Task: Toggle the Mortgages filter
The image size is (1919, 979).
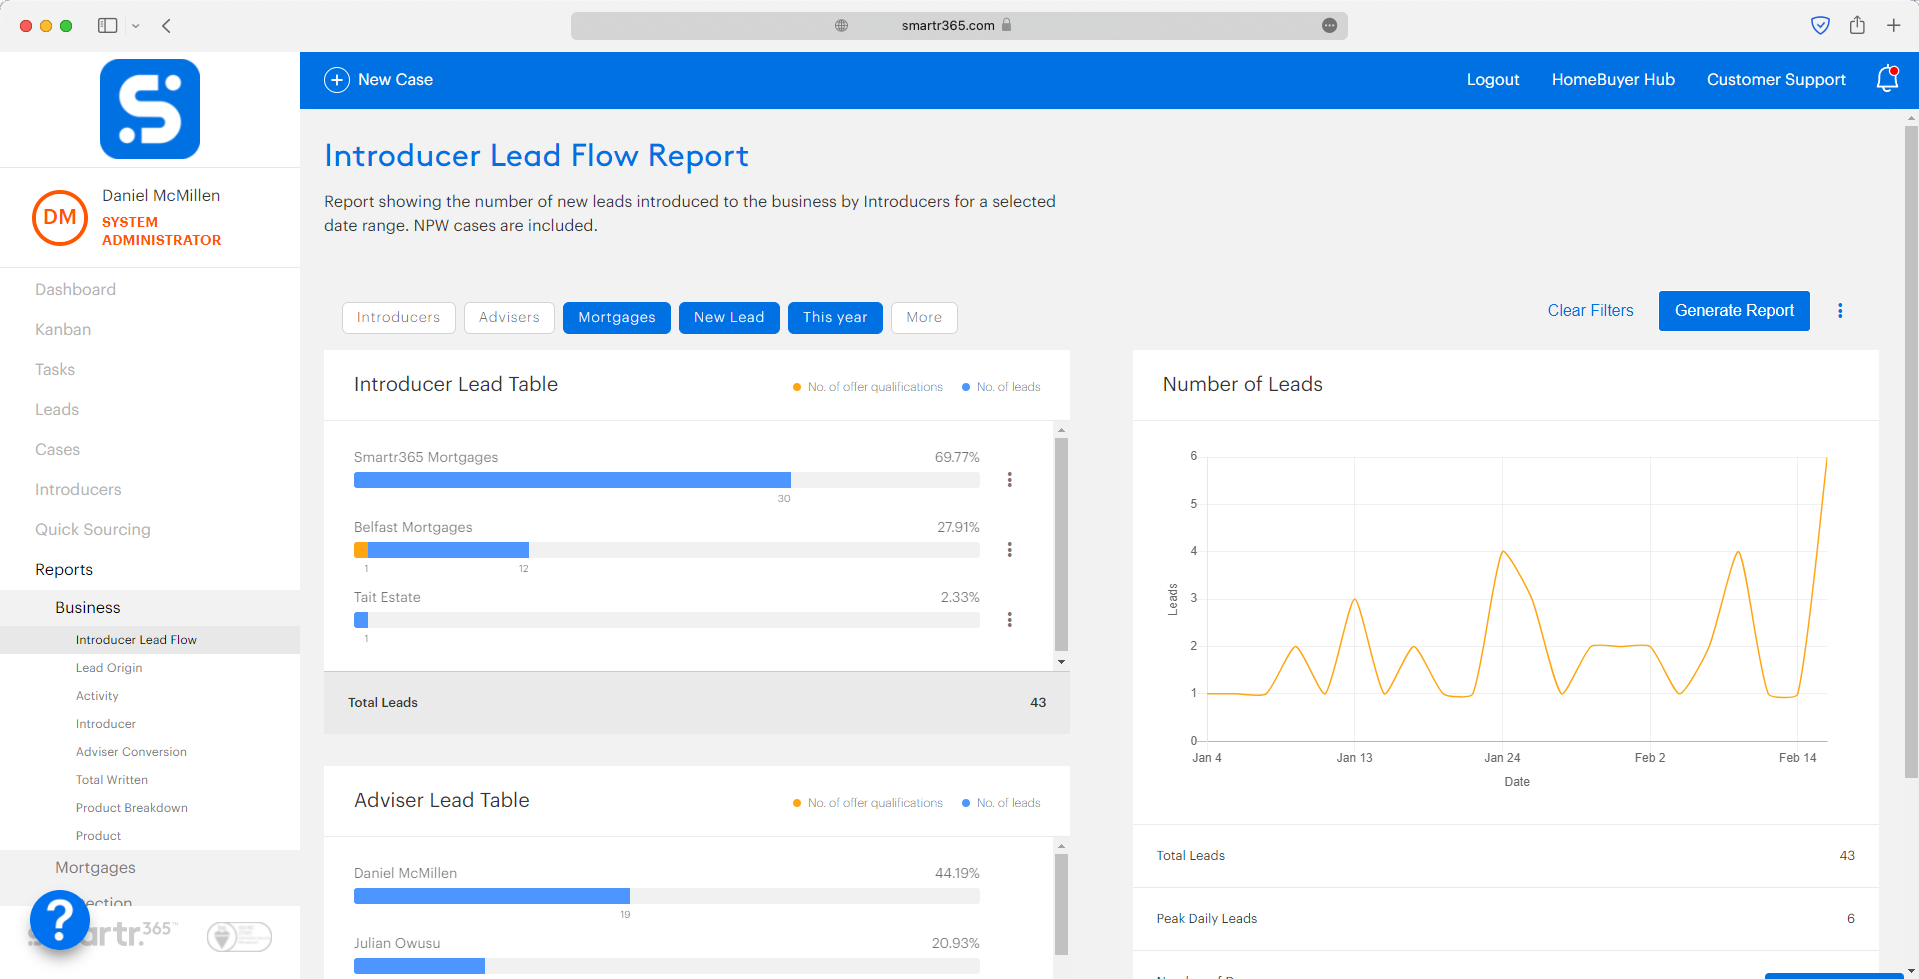Action: (x=617, y=317)
